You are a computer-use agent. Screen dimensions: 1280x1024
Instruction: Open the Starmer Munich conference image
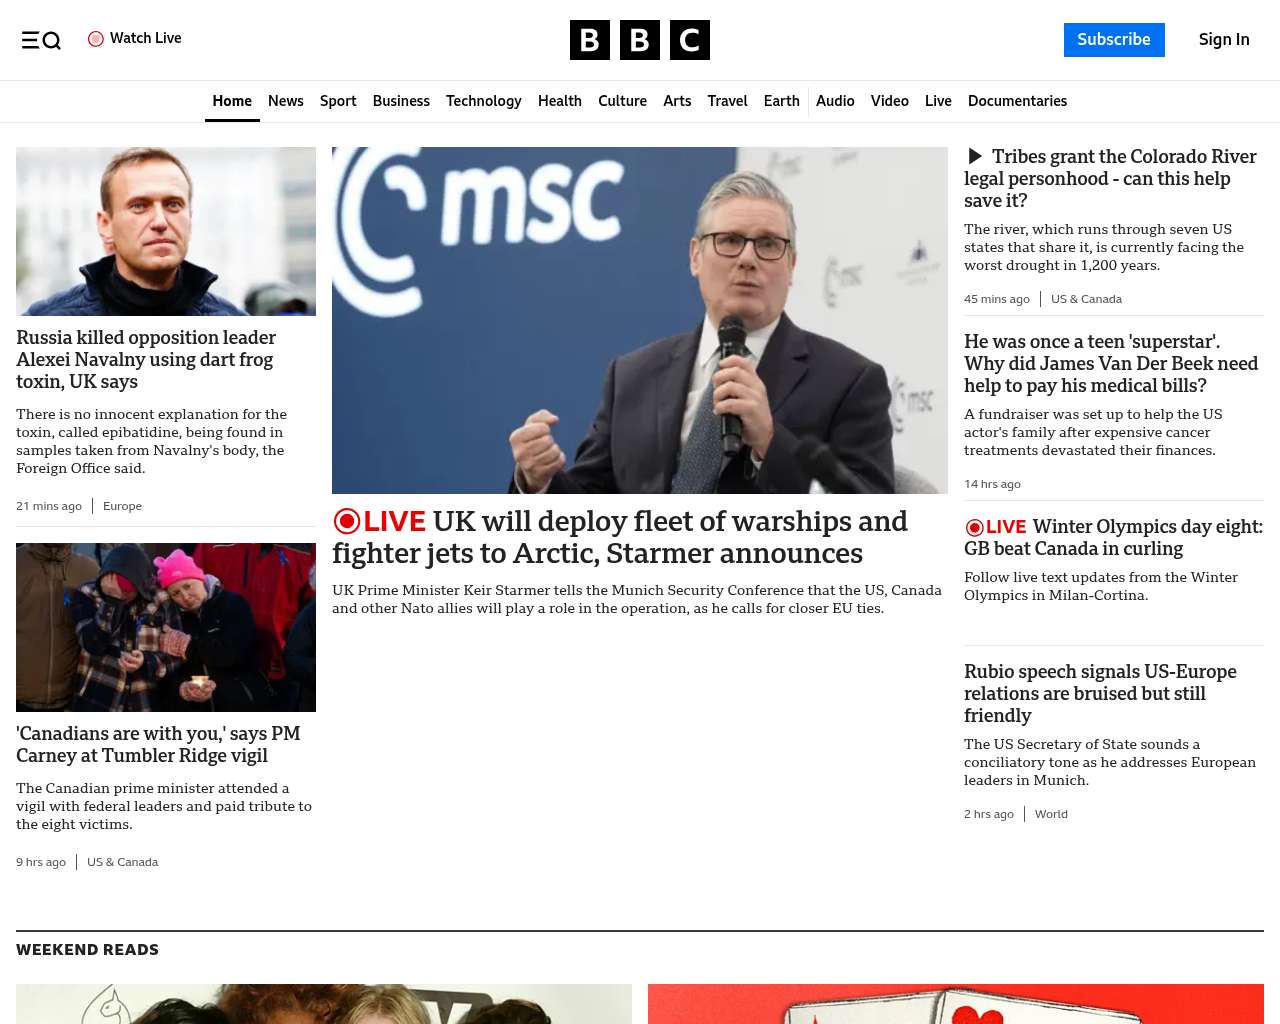640,320
